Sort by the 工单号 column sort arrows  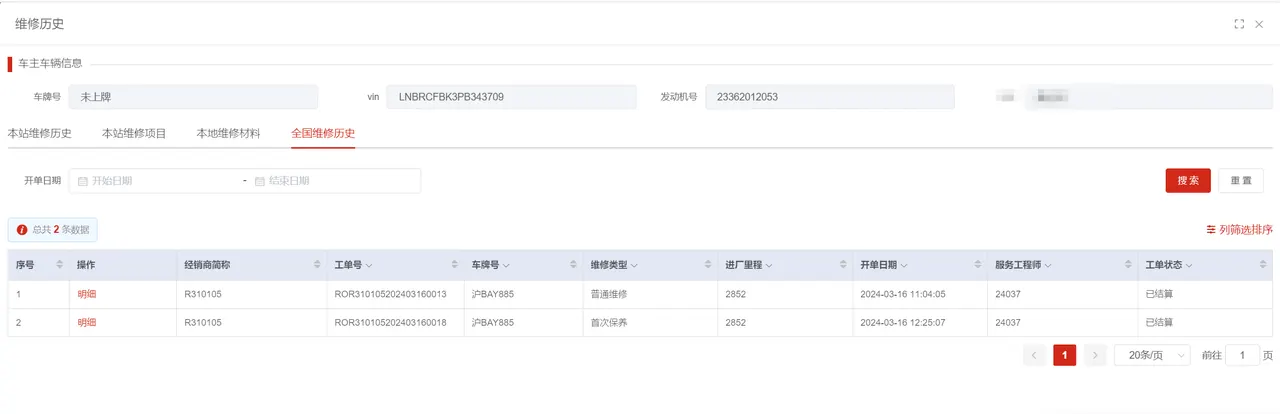[455, 265]
